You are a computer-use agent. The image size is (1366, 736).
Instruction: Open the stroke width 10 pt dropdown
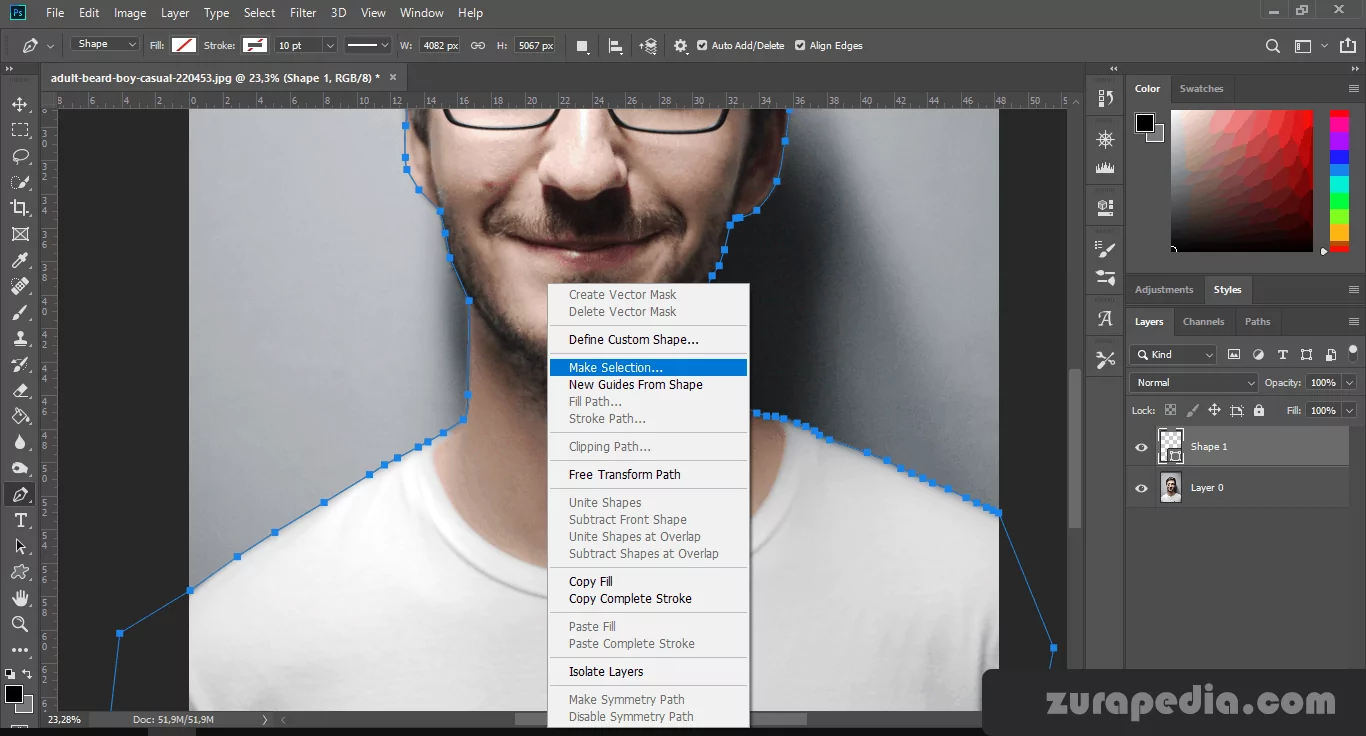[x=329, y=46]
